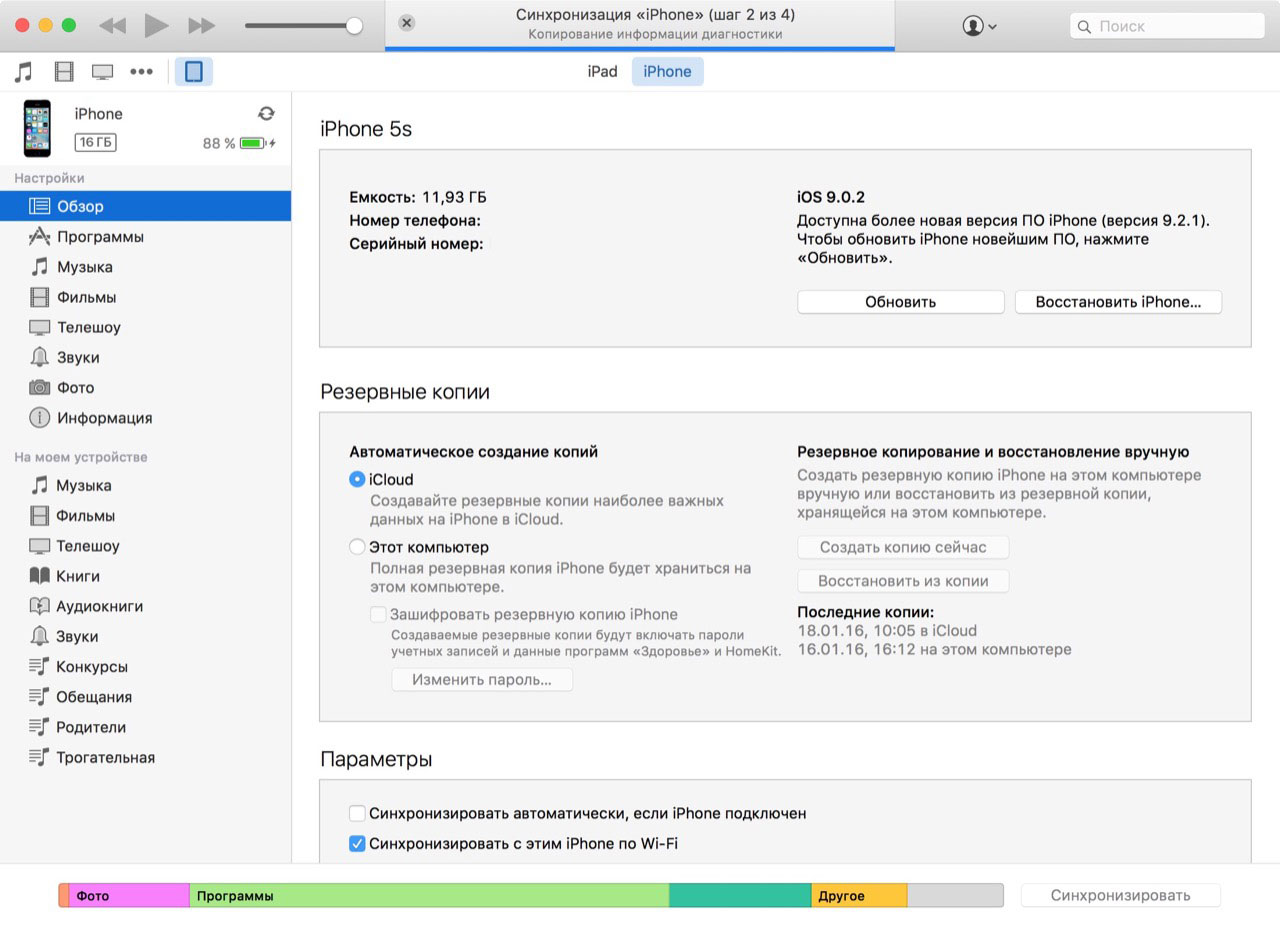Open the TV shows library icon
1280x928 pixels.
102,72
